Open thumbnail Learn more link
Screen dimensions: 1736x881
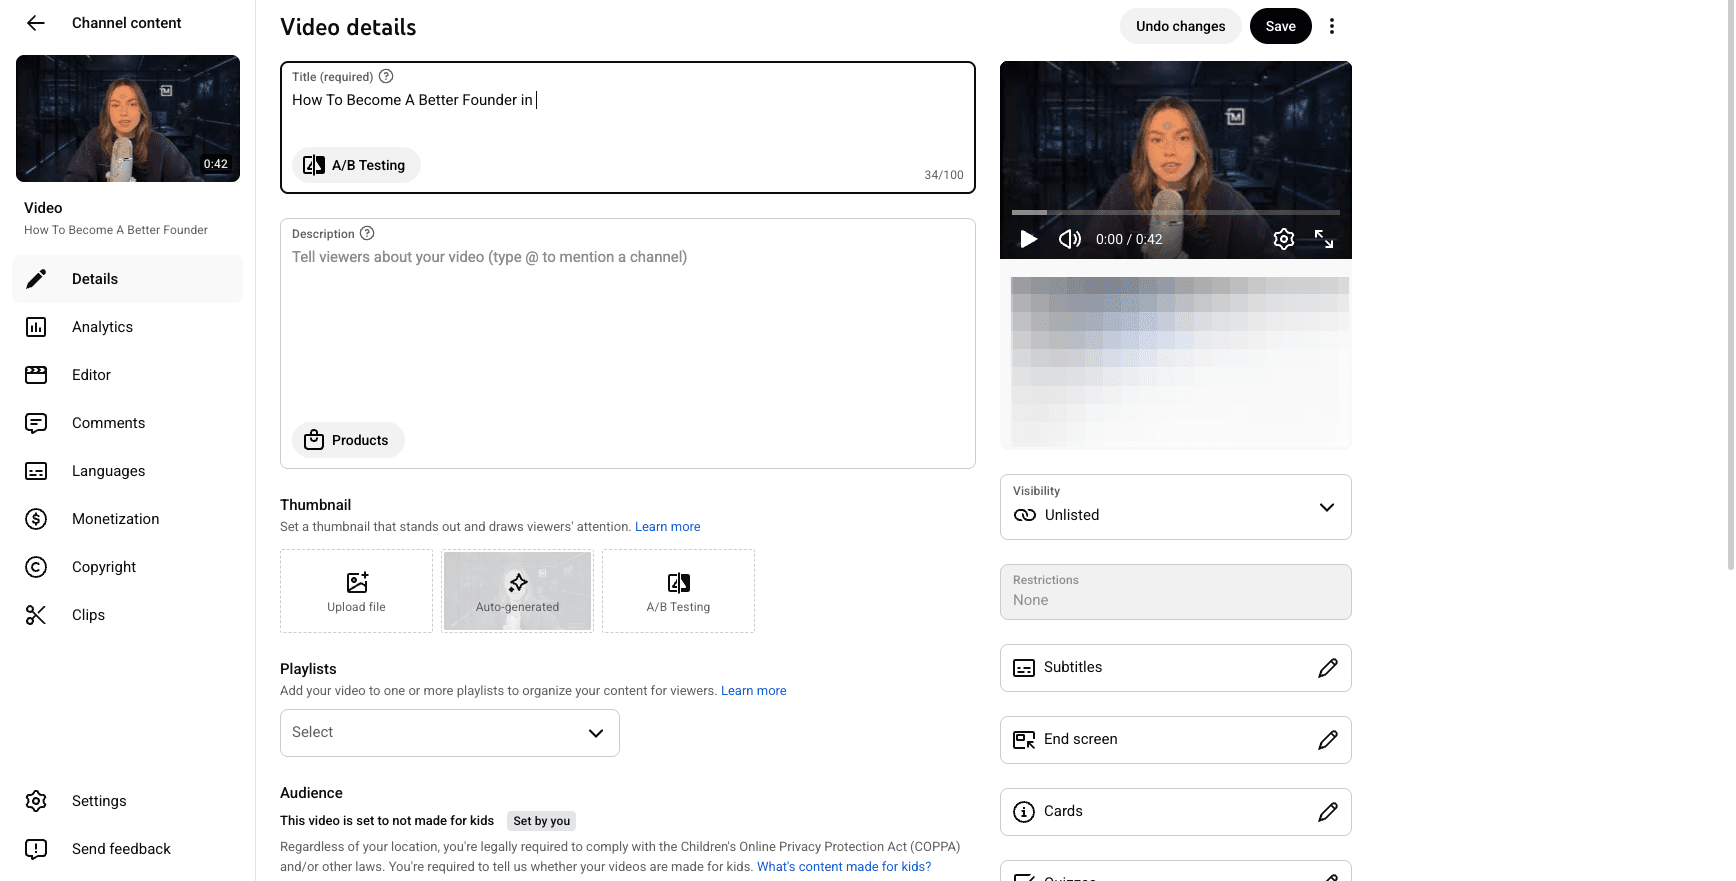[x=668, y=527]
